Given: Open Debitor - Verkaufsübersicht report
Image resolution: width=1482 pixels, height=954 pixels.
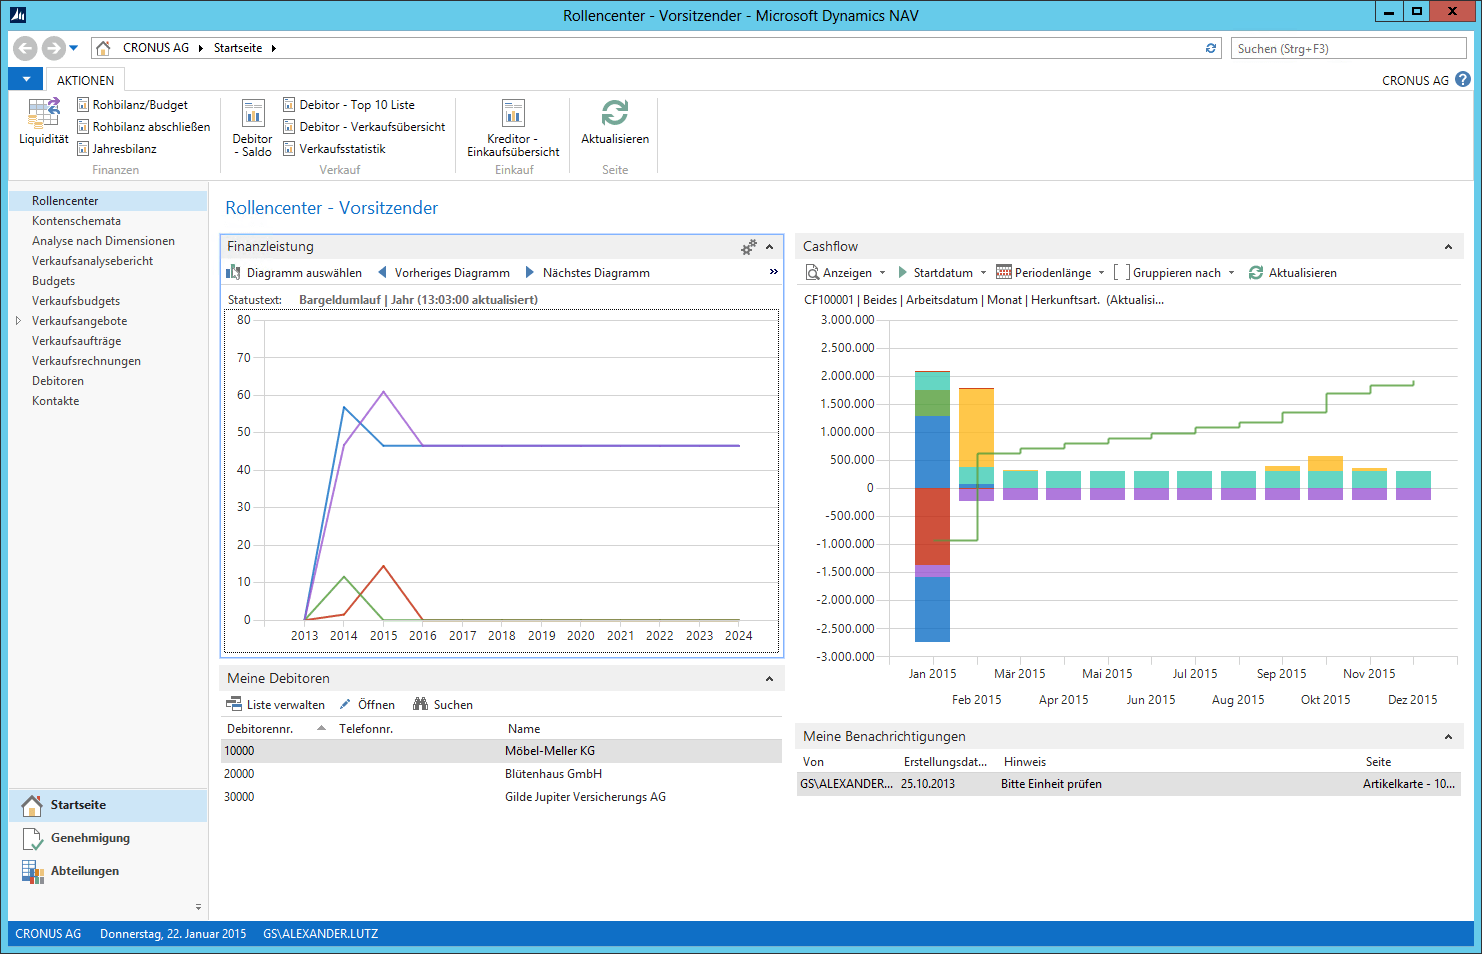Looking at the screenshot, I should [x=364, y=127].
